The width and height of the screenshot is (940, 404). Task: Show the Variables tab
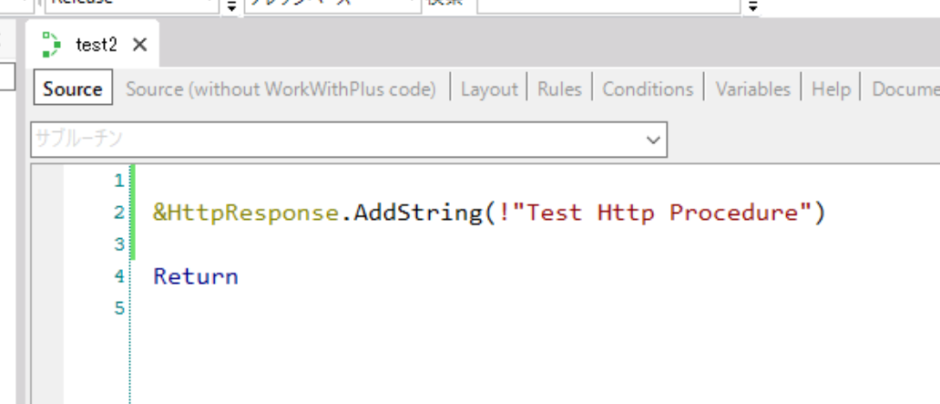(752, 89)
